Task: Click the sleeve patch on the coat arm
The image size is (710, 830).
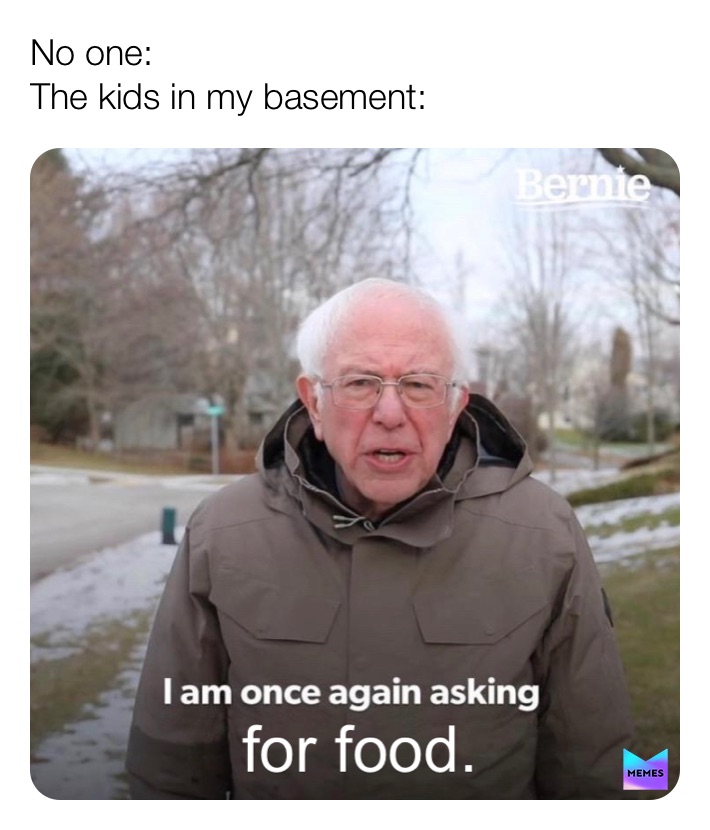Action: [607, 607]
